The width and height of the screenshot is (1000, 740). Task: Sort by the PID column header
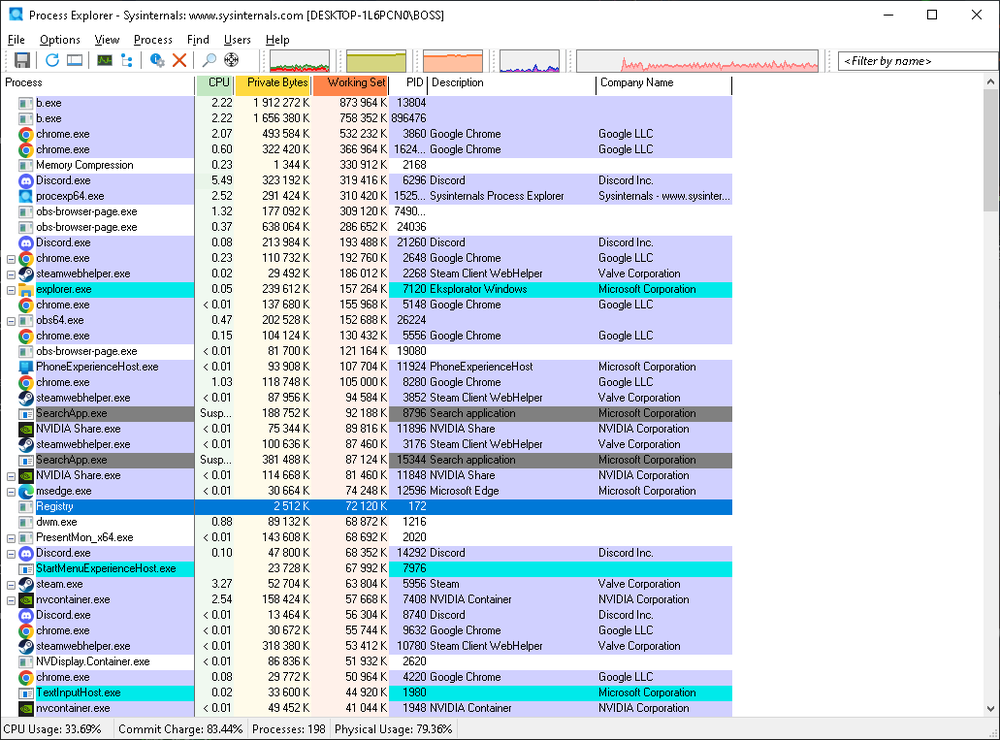[408, 83]
